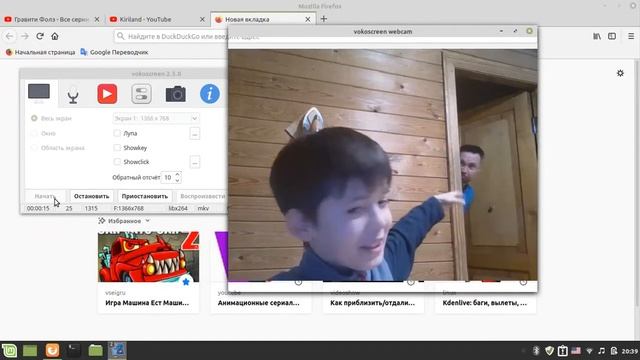This screenshot has width=640, height=360.
Task: Open the Bluetooth tray icon
Action: pyautogui.click(x=536, y=351)
